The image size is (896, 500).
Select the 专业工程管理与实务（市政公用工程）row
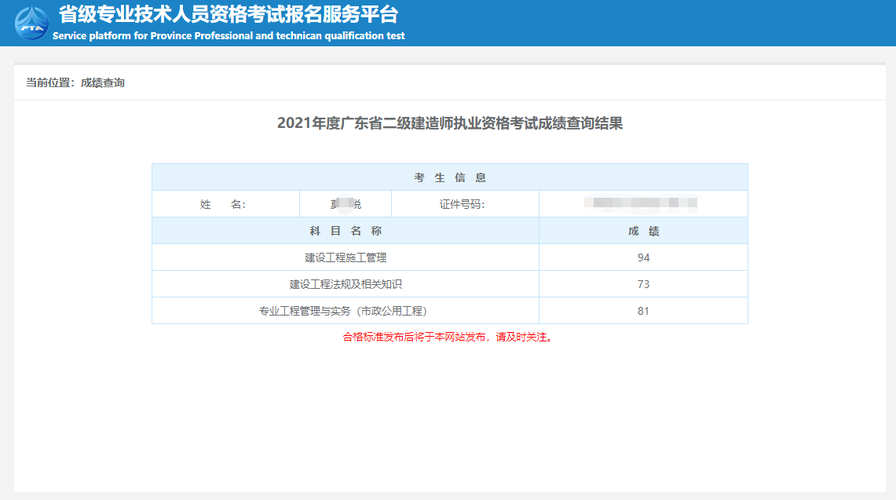tap(450, 311)
